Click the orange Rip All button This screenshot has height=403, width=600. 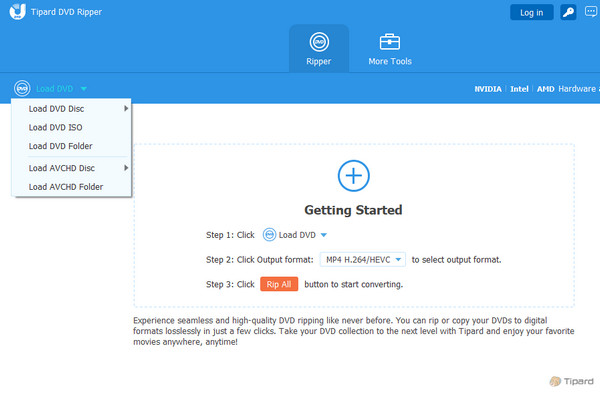coord(279,284)
